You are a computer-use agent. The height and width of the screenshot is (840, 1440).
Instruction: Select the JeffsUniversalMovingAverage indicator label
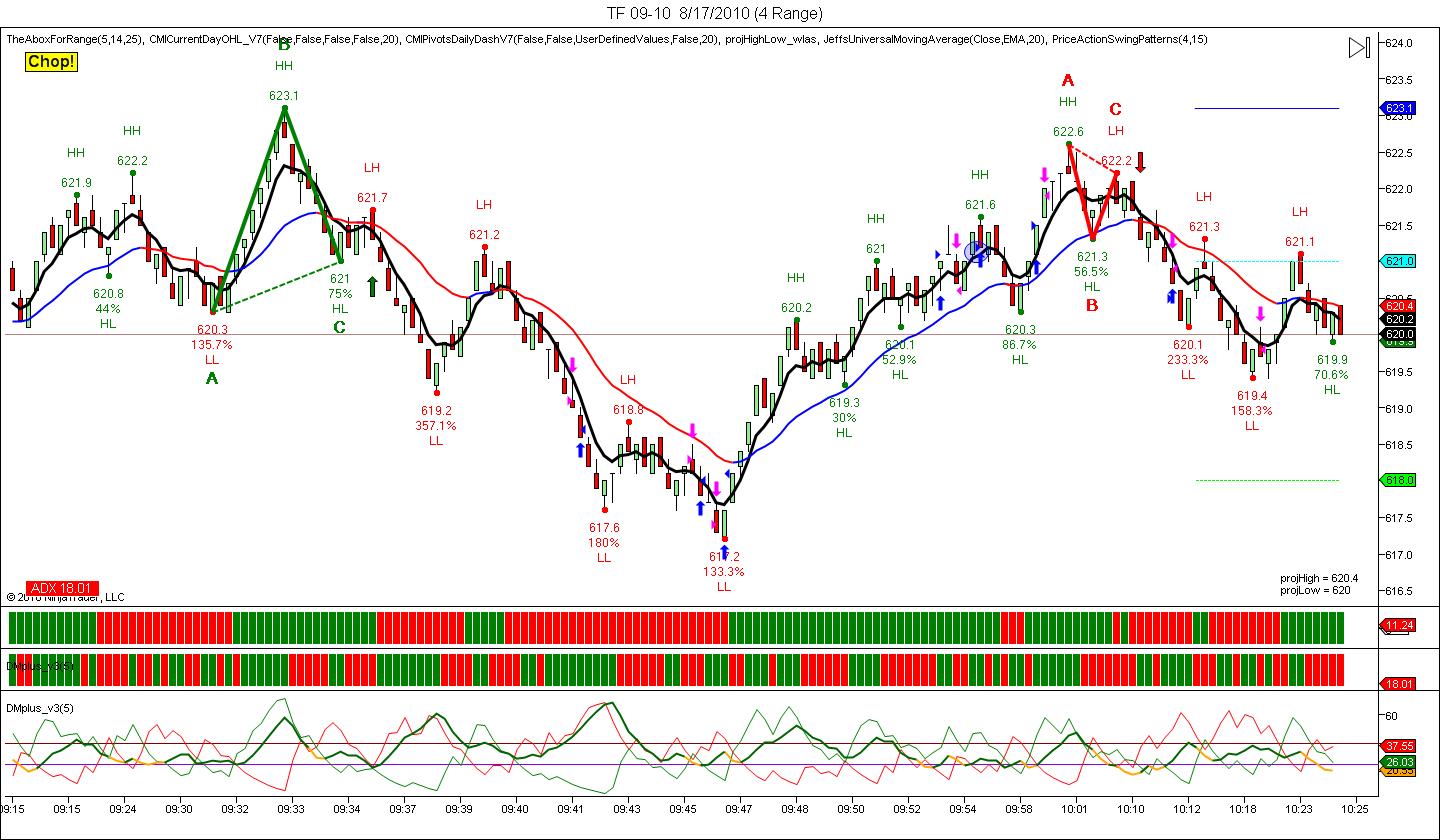point(933,39)
